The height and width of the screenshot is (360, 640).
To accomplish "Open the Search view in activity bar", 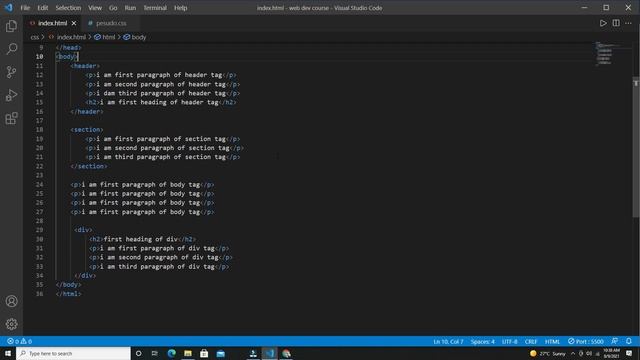I will [x=11, y=49].
